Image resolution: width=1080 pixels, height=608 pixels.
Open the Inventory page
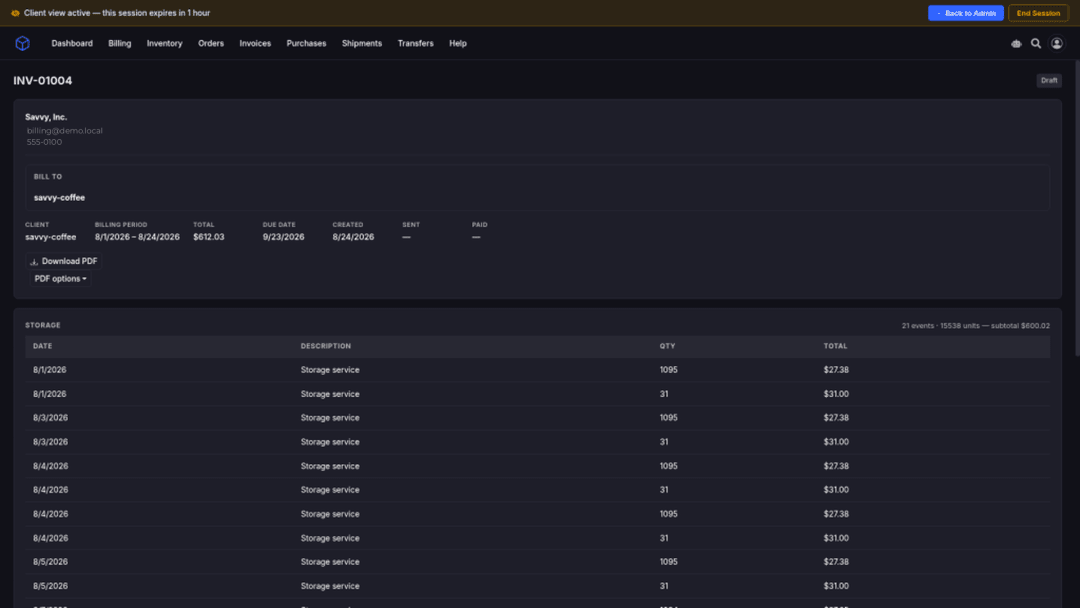164,43
